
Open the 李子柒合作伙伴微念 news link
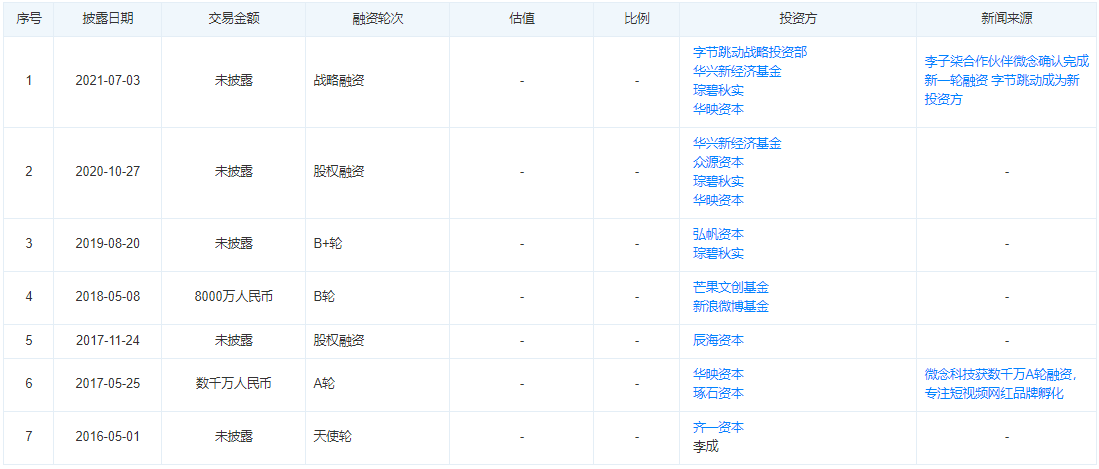(x=1006, y=81)
